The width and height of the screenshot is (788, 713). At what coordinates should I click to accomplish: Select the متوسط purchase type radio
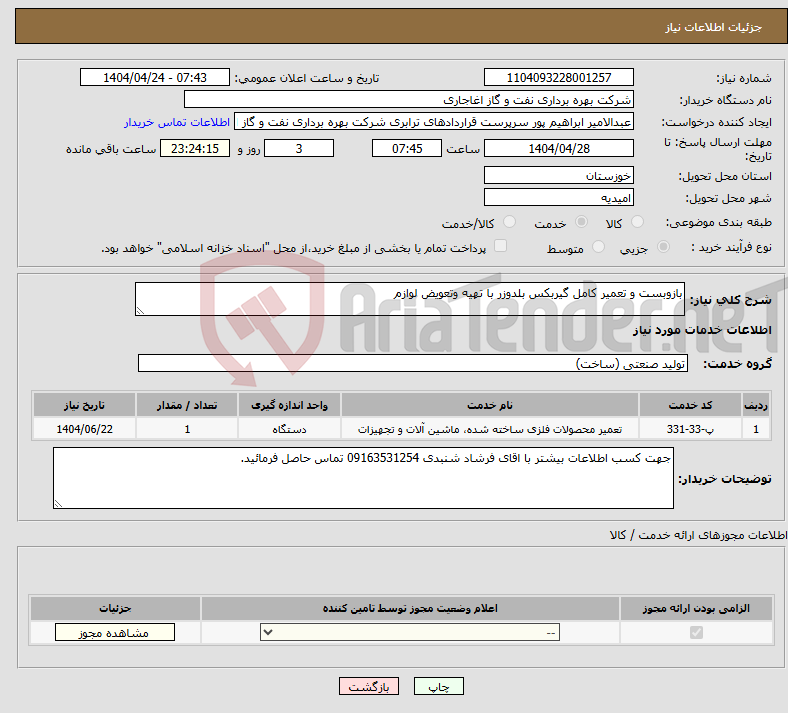point(598,247)
